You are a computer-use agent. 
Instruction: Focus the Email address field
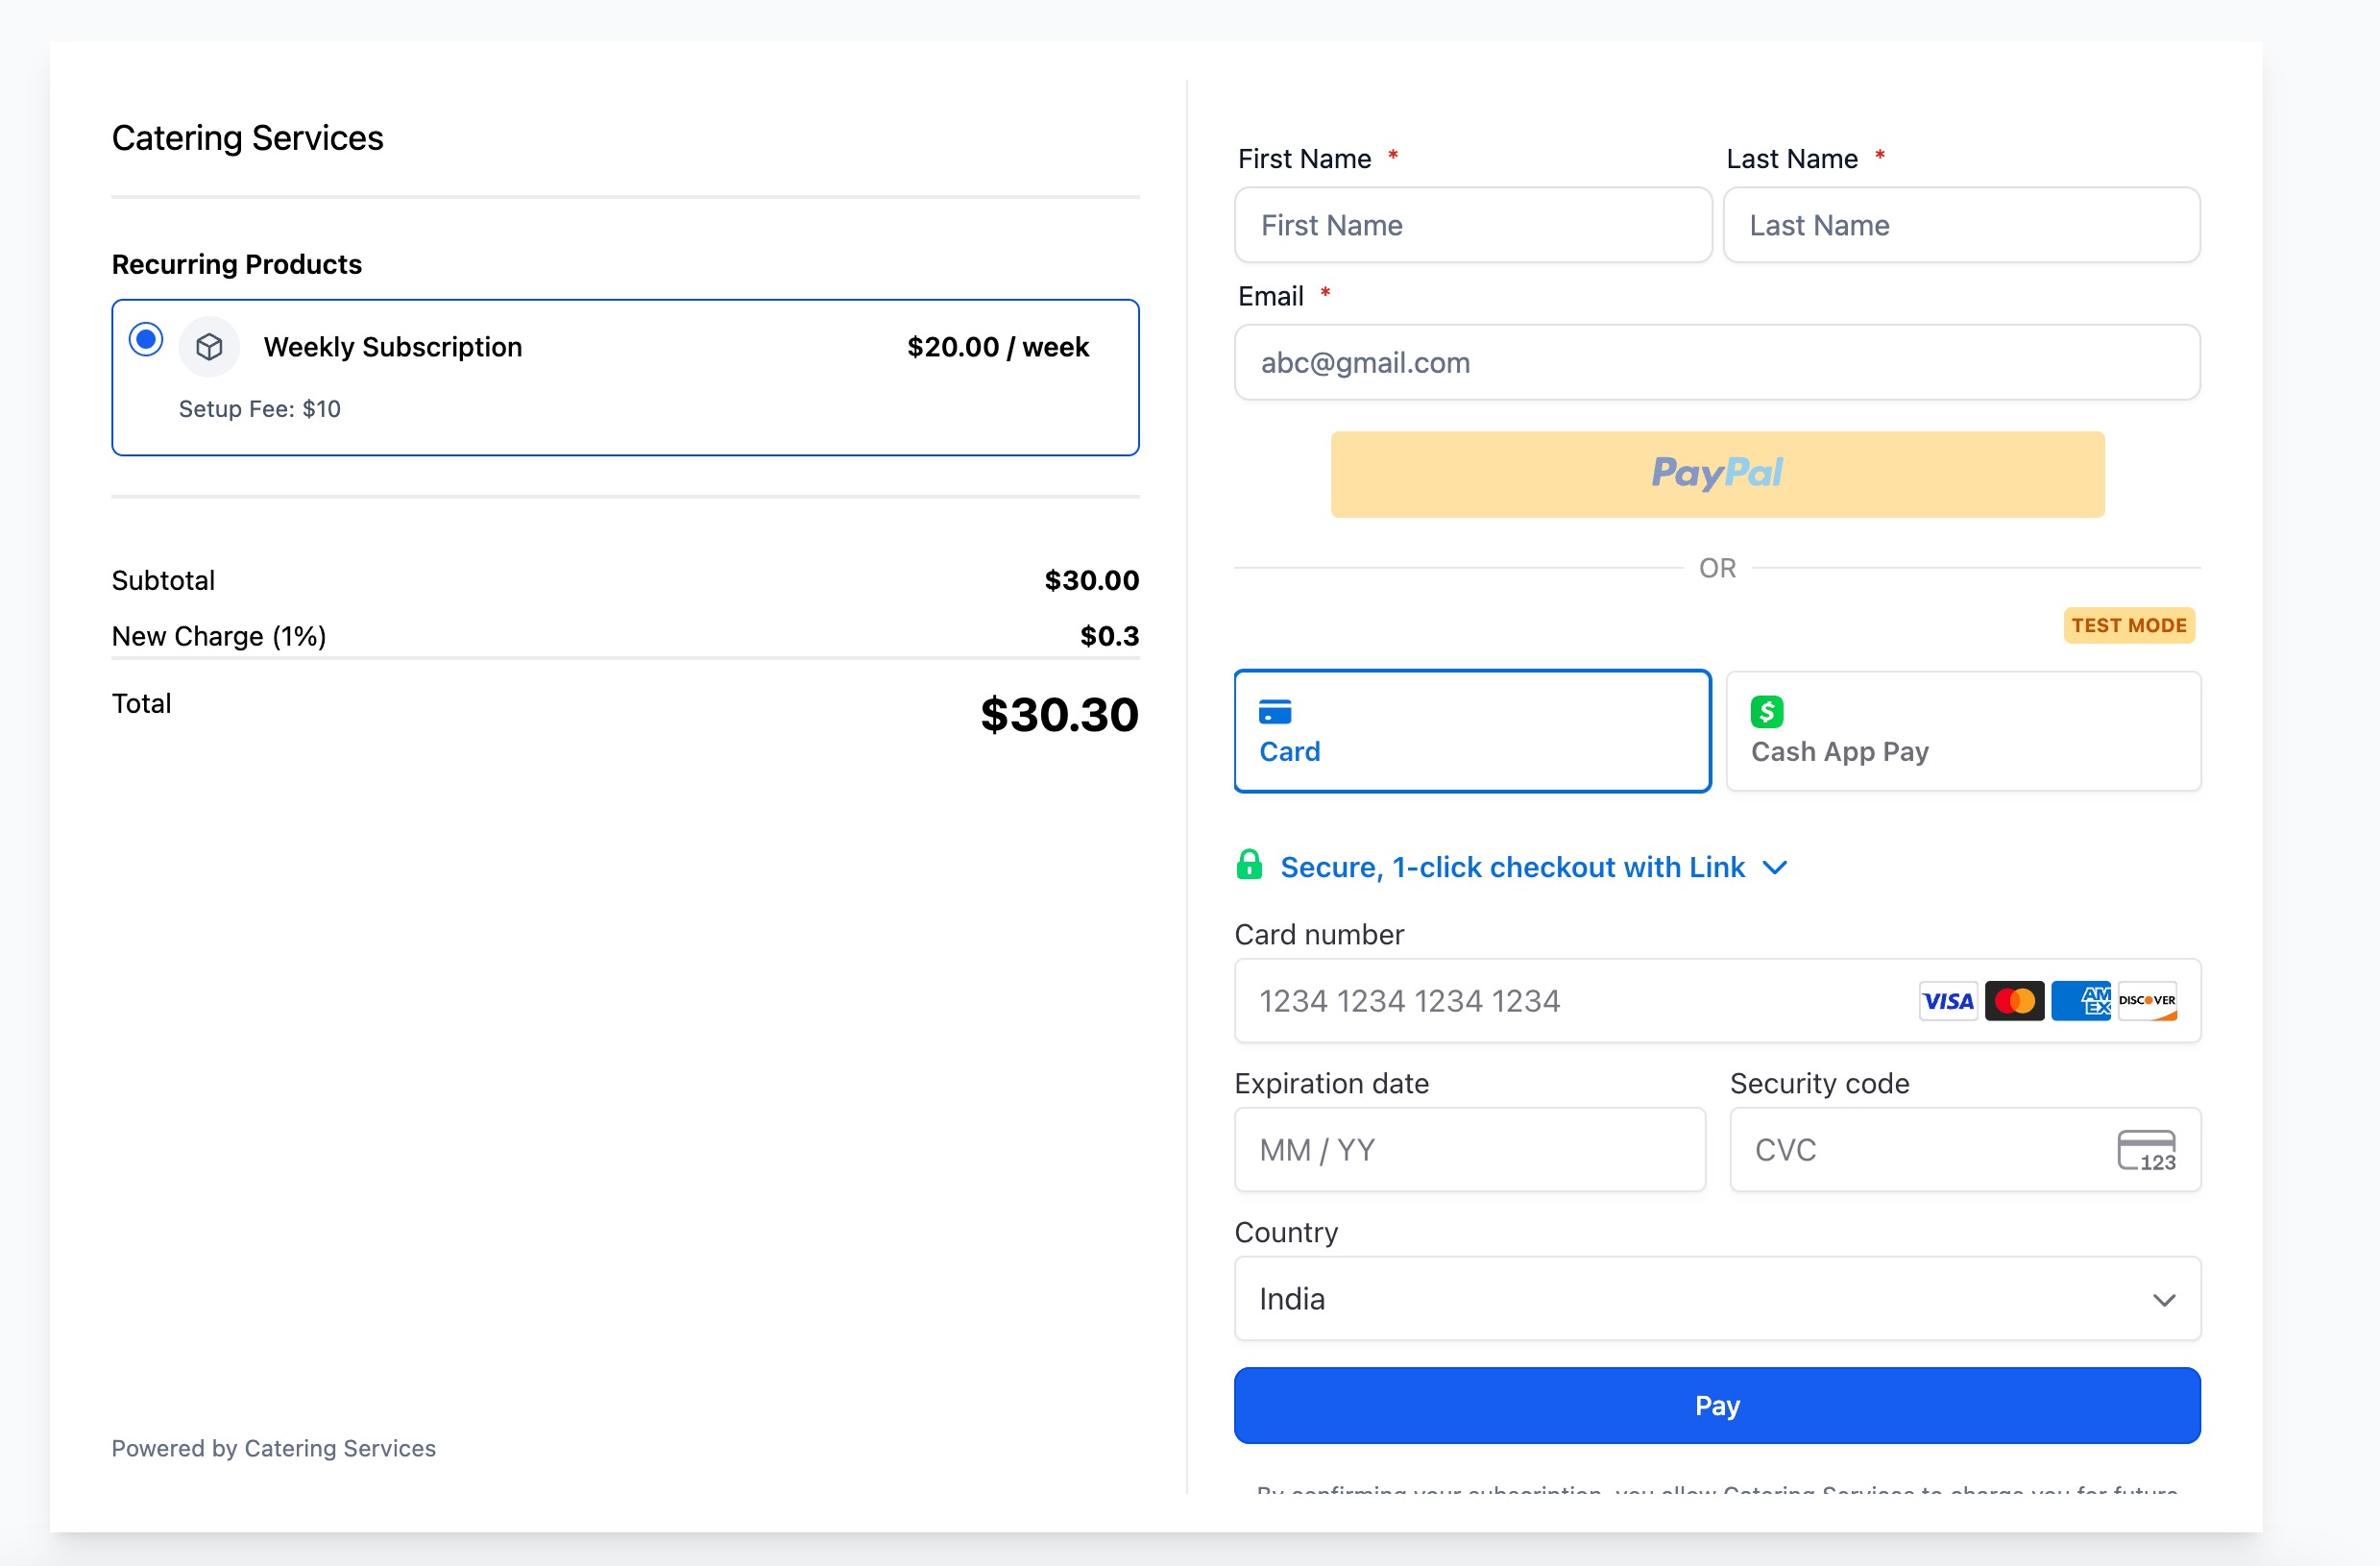coord(1717,362)
